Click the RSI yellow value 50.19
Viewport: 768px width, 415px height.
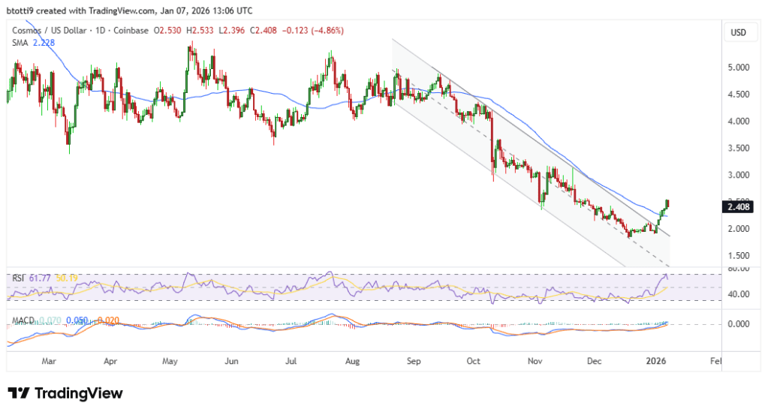click(x=66, y=278)
